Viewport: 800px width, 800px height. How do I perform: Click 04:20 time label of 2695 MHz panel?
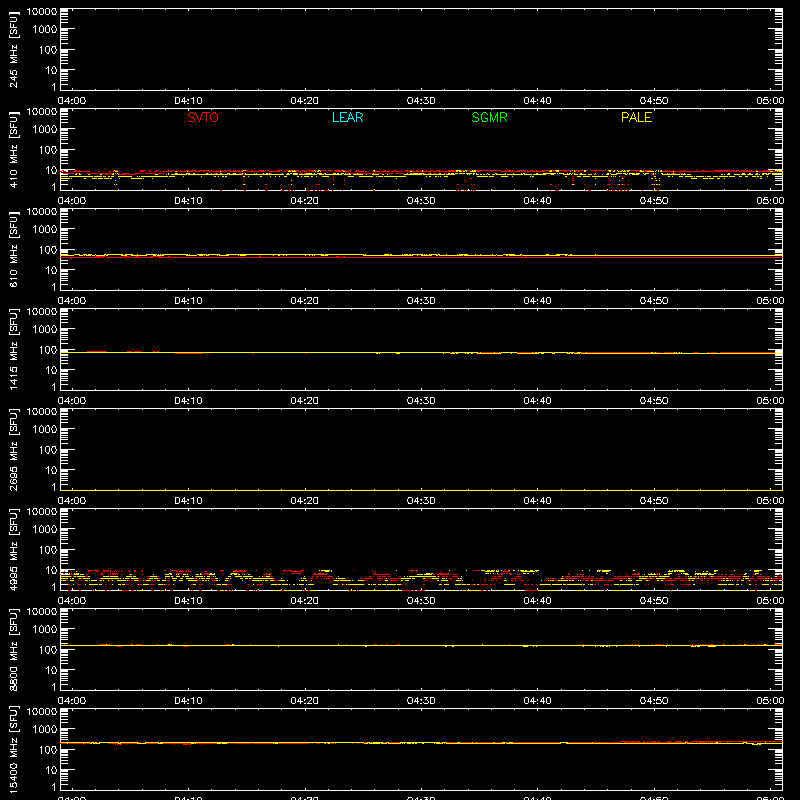[305, 501]
